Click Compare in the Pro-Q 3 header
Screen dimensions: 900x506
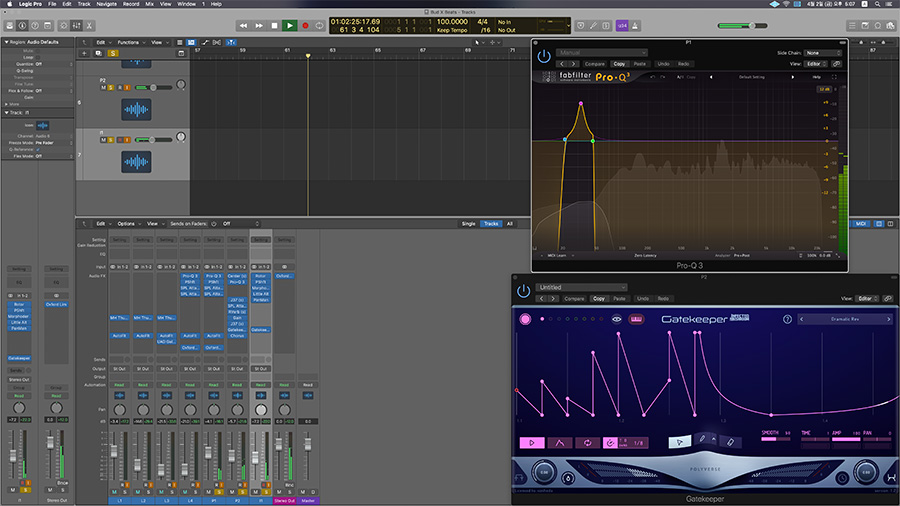595,64
